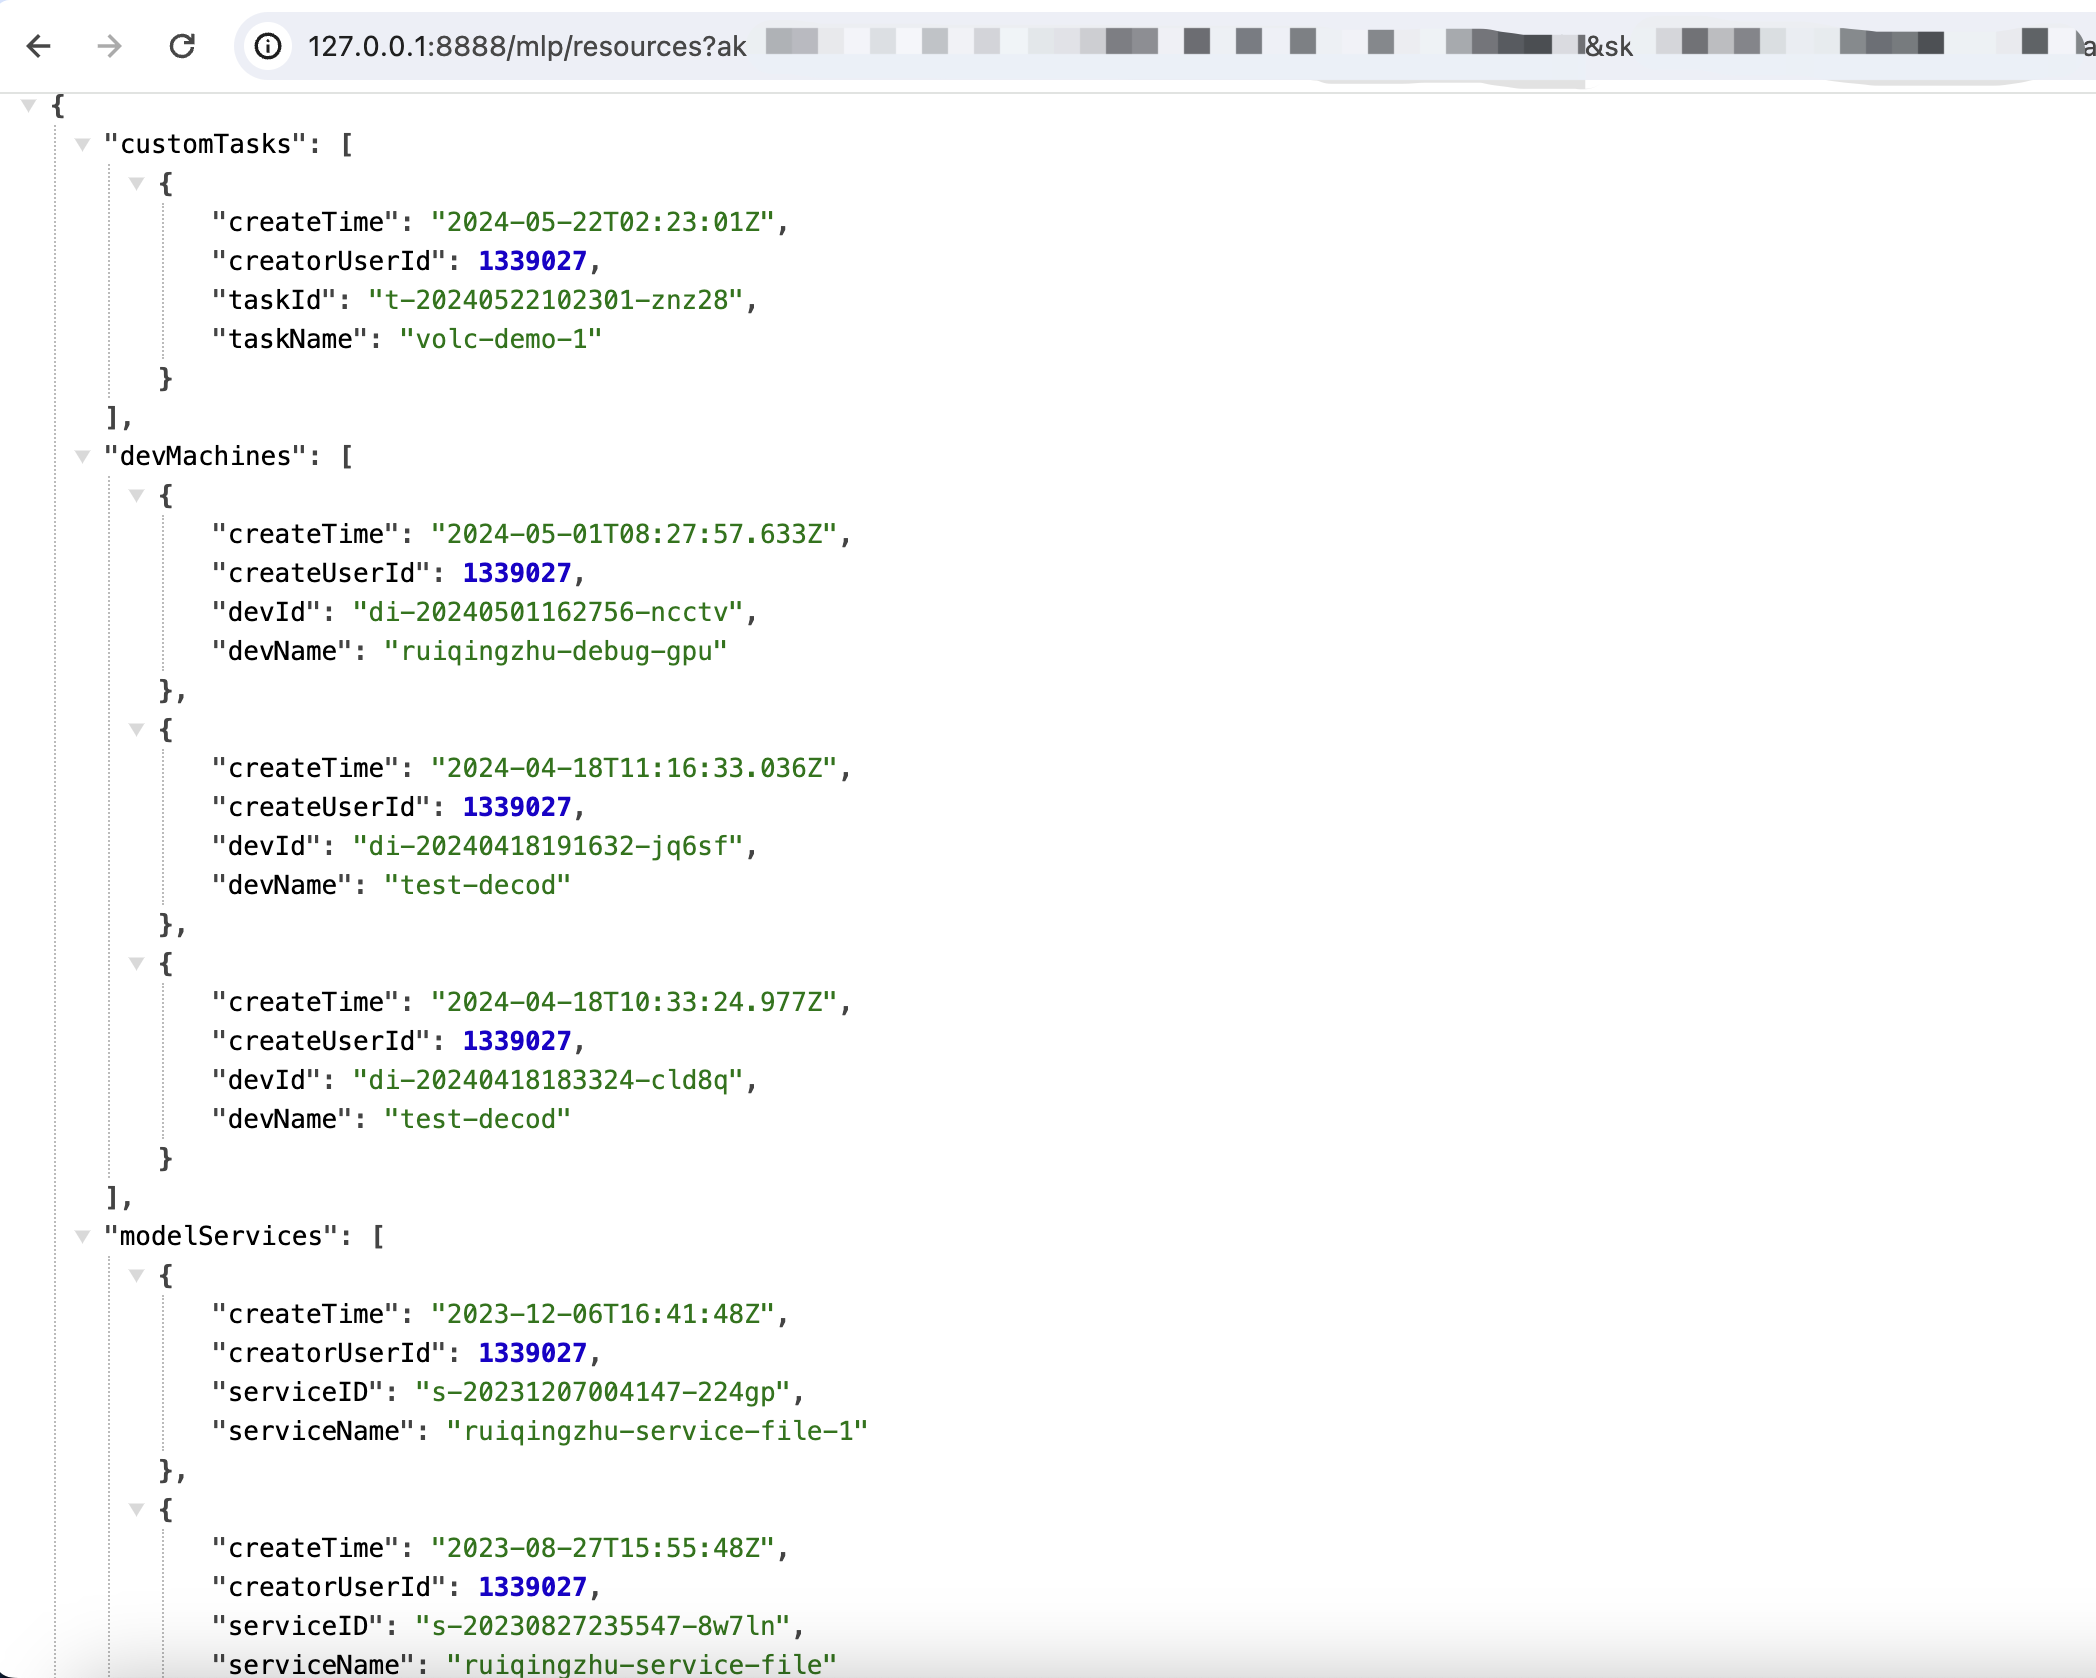Image resolution: width=2096 pixels, height=1678 pixels.
Task: Click taskName value "volc-demo-1"
Action: (501, 340)
